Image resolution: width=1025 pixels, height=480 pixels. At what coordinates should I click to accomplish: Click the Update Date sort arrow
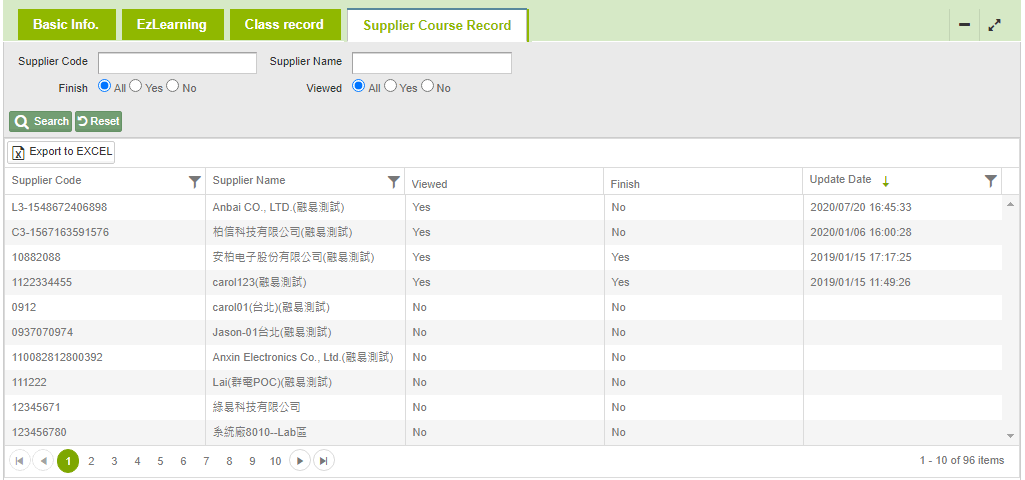885,181
